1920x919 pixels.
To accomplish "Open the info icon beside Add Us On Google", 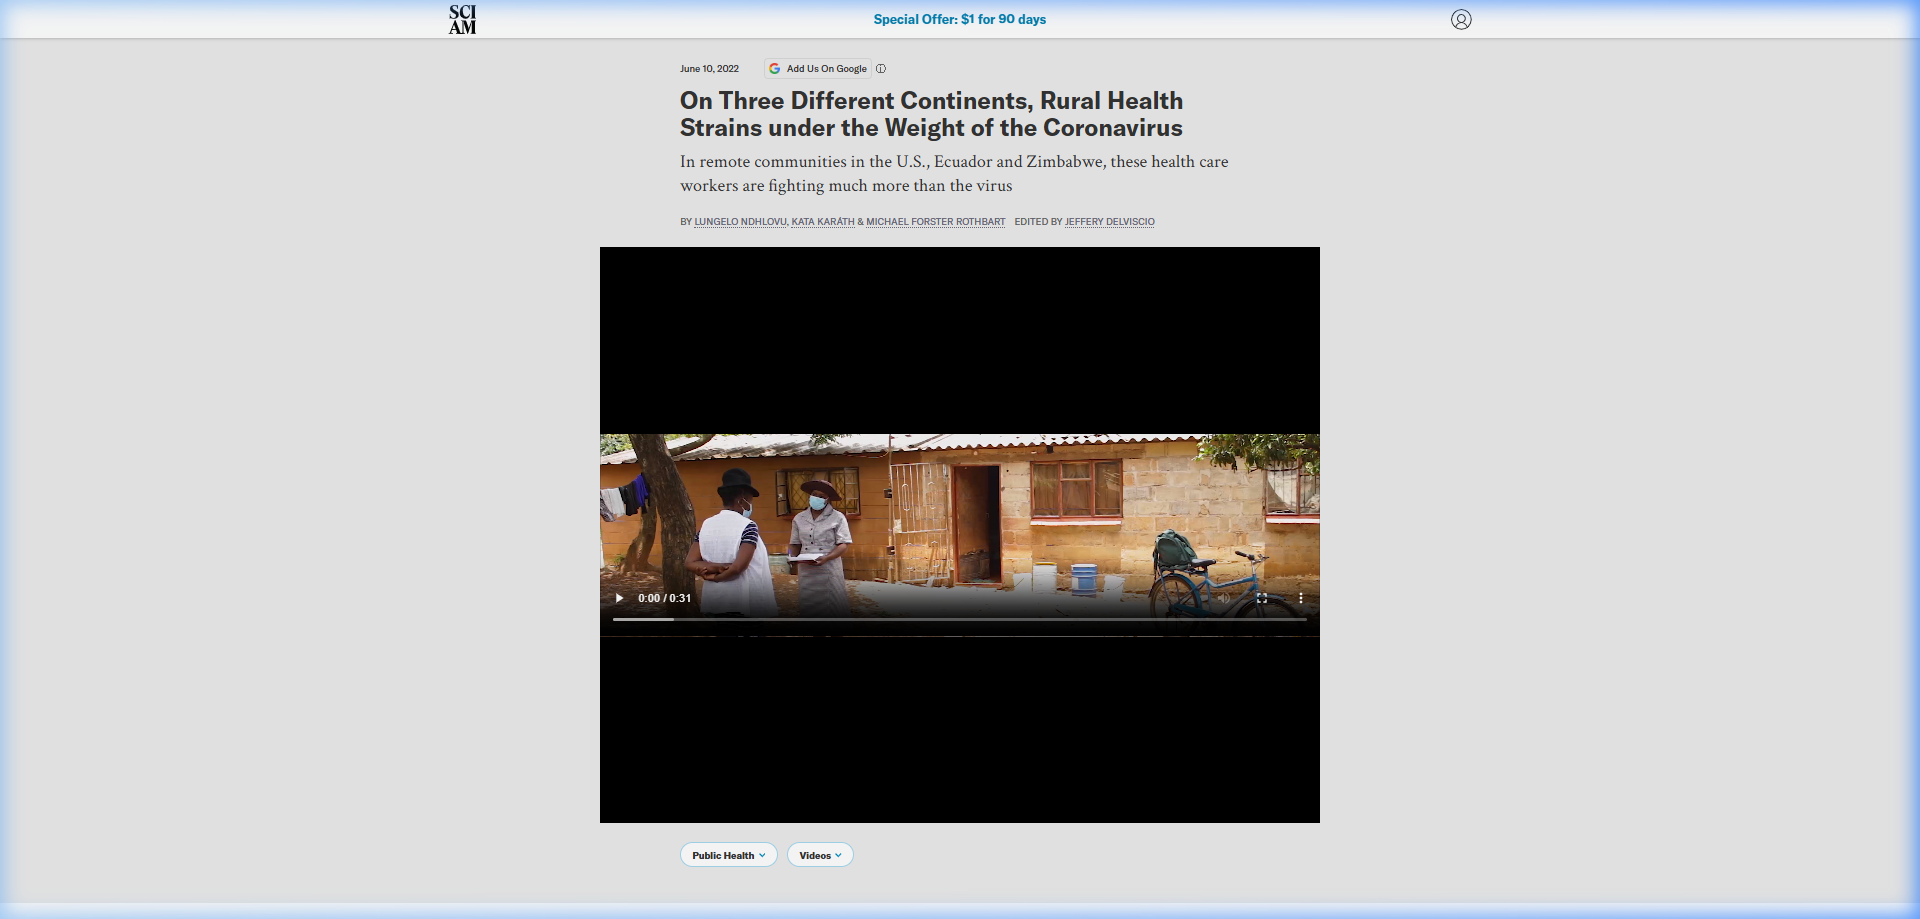I will tap(881, 69).
